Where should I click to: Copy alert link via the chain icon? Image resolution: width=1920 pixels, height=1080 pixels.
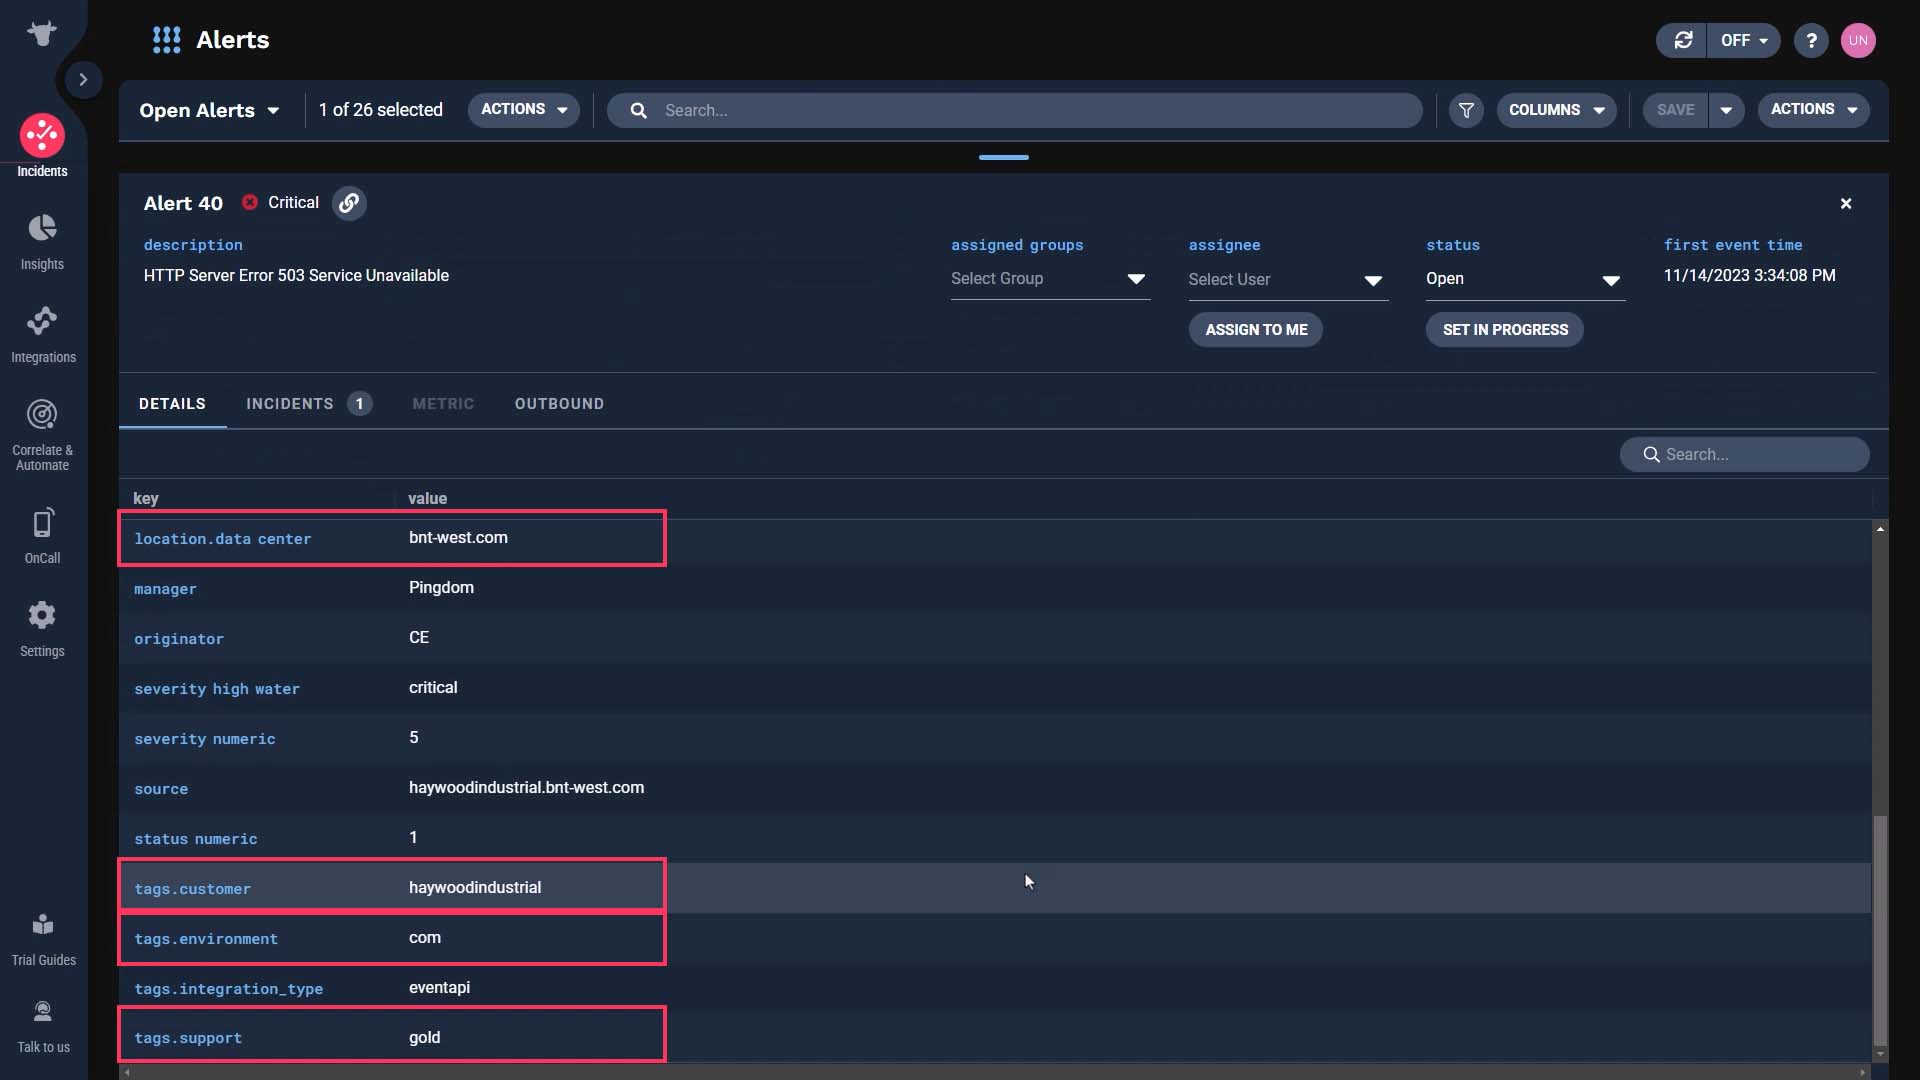pos(349,203)
